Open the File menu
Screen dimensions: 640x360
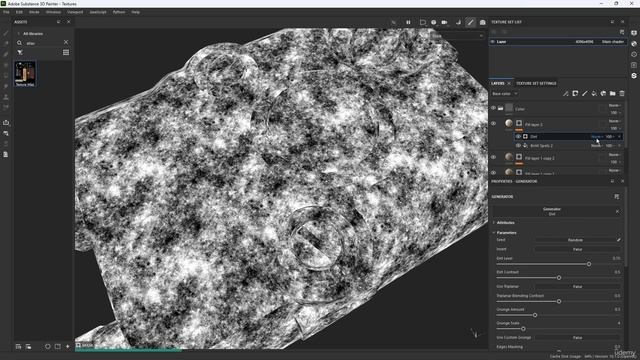(6, 12)
